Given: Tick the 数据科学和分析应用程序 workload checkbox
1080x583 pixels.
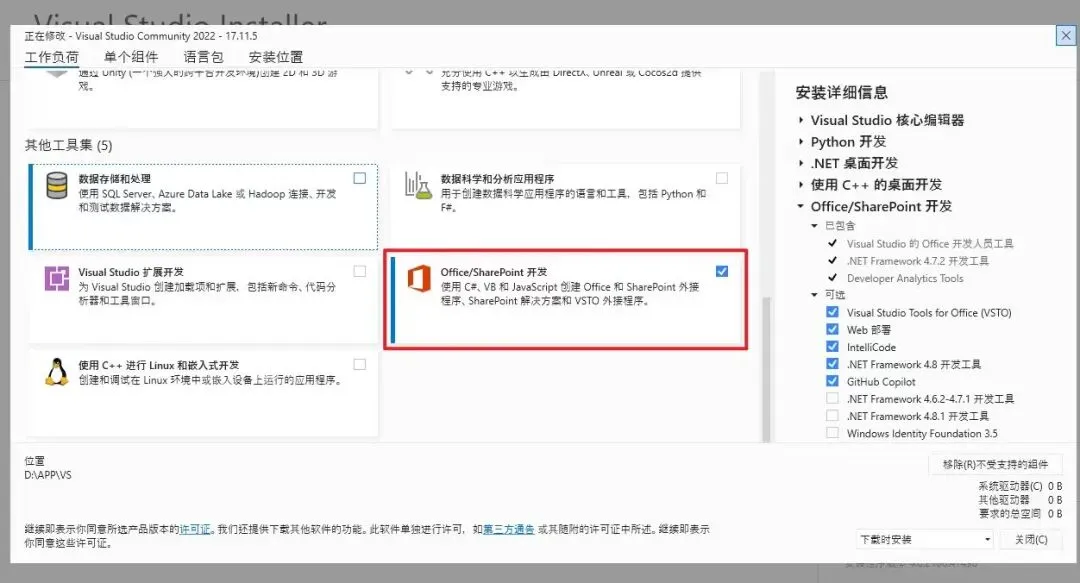Looking at the screenshot, I should click(722, 178).
